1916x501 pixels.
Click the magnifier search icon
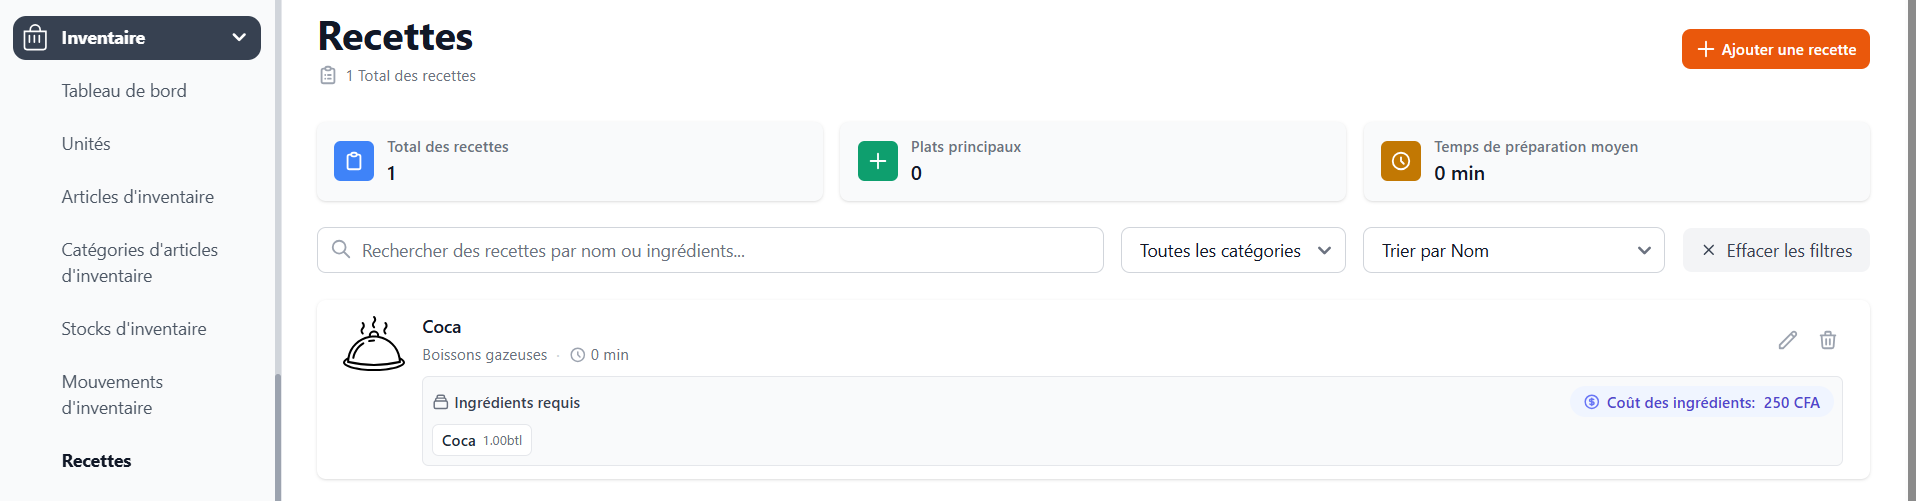click(341, 250)
